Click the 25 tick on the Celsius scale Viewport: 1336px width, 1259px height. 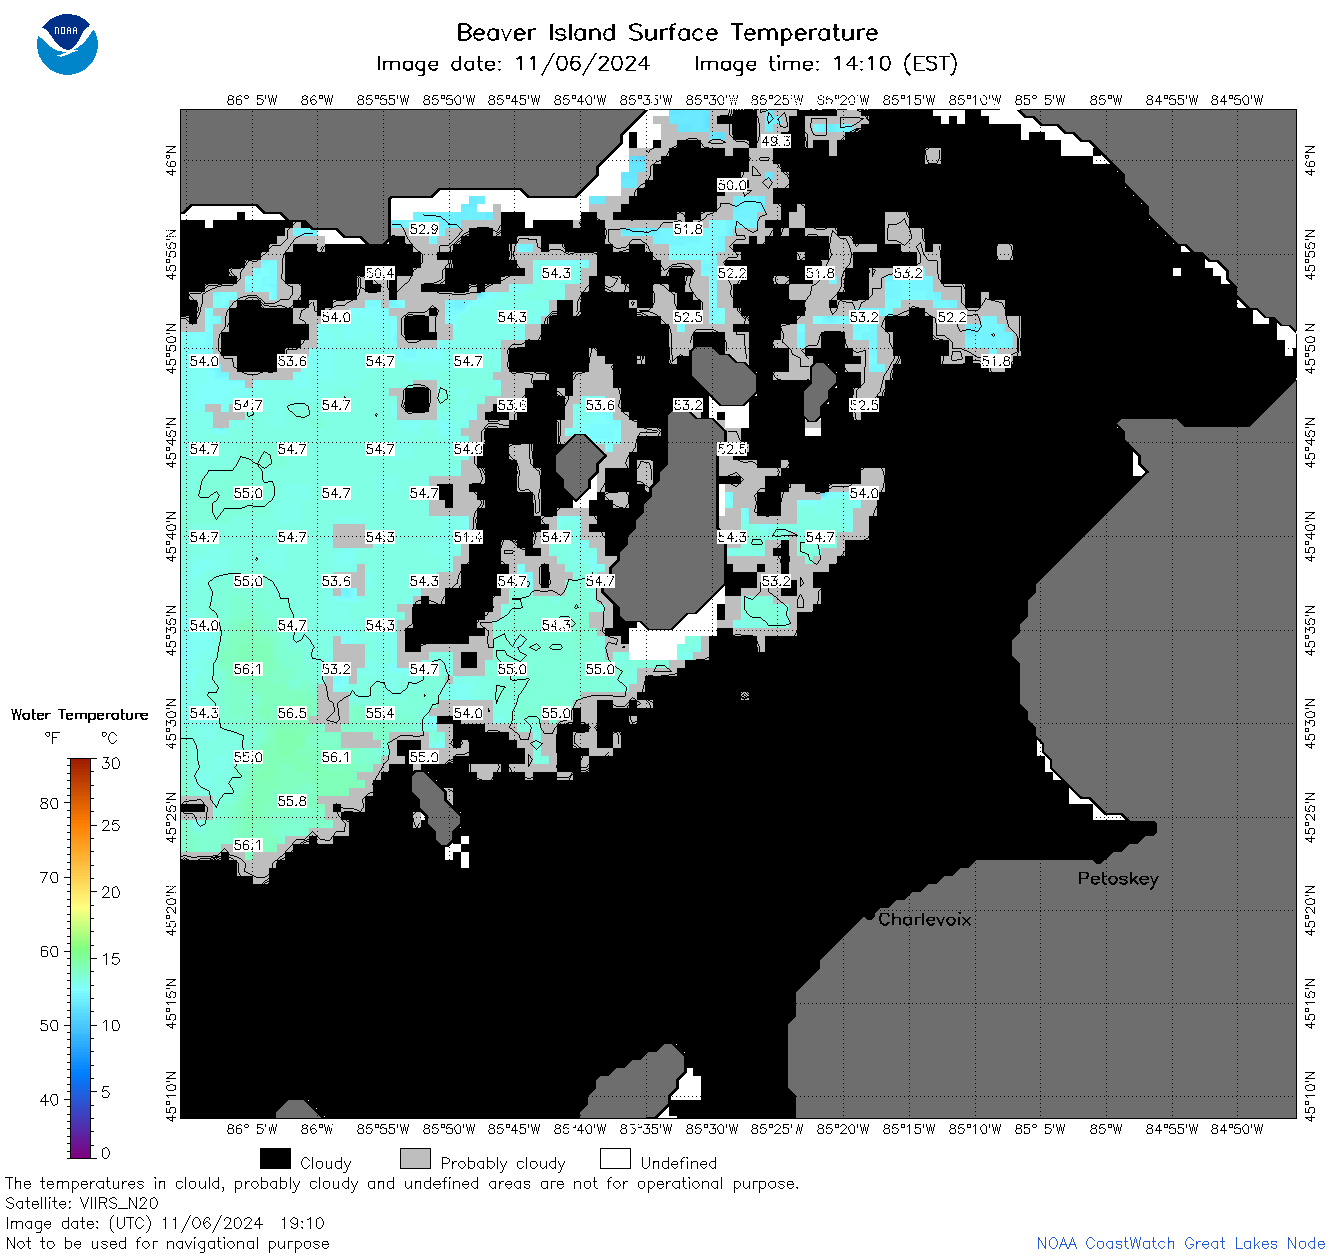point(111,826)
